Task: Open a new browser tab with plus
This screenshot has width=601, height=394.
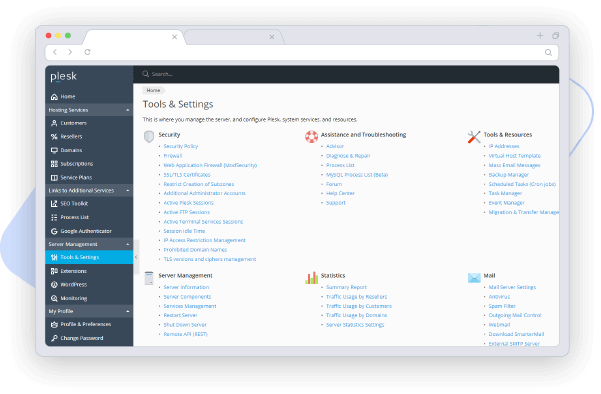Action: click(540, 36)
